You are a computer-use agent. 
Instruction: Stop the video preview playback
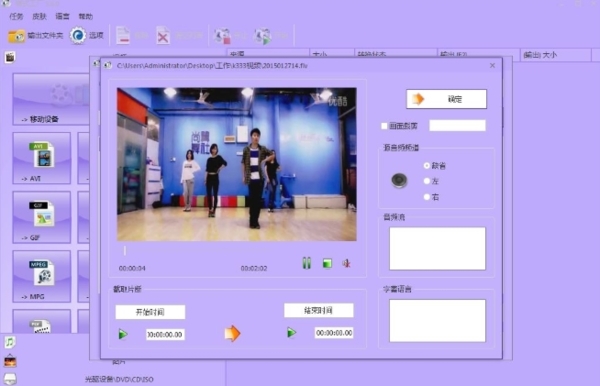point(327,264)
